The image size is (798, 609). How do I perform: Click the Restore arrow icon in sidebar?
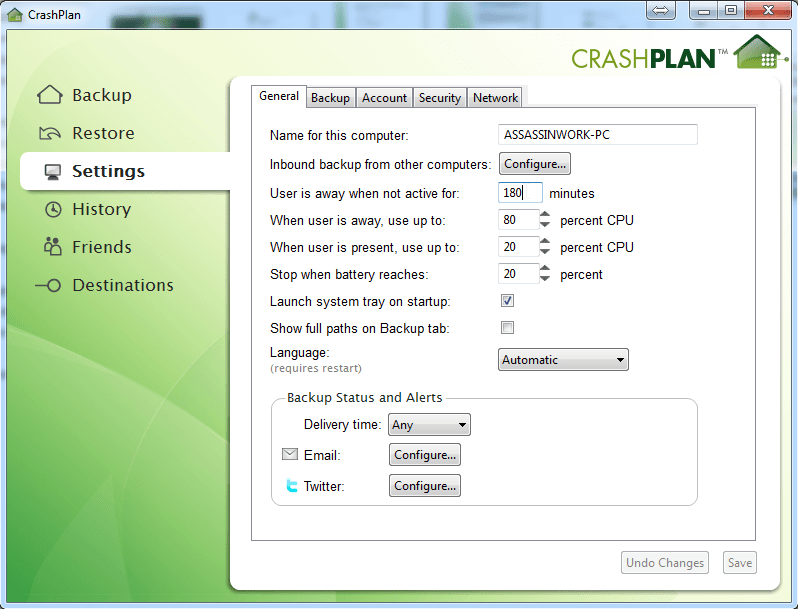click(50, 133)
